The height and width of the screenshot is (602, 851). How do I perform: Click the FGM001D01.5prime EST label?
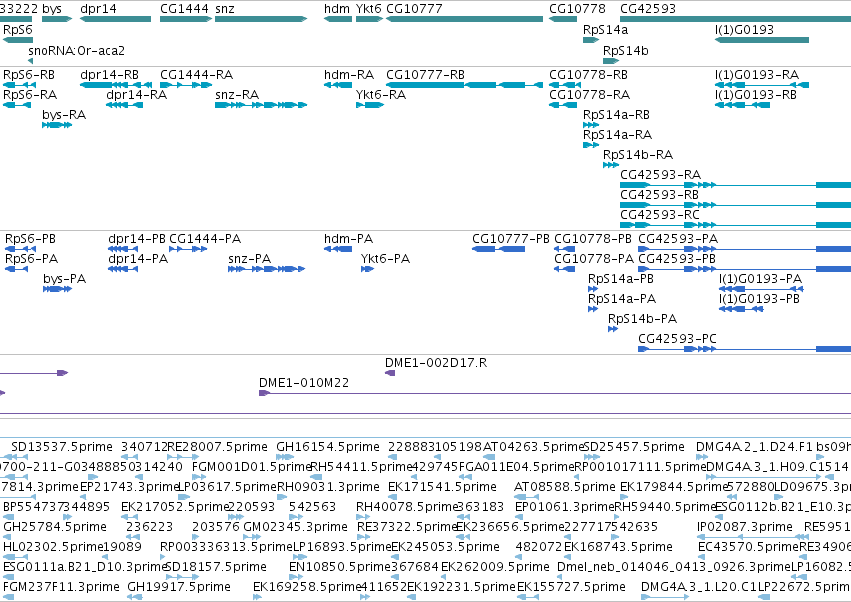[x=251, y=467]
